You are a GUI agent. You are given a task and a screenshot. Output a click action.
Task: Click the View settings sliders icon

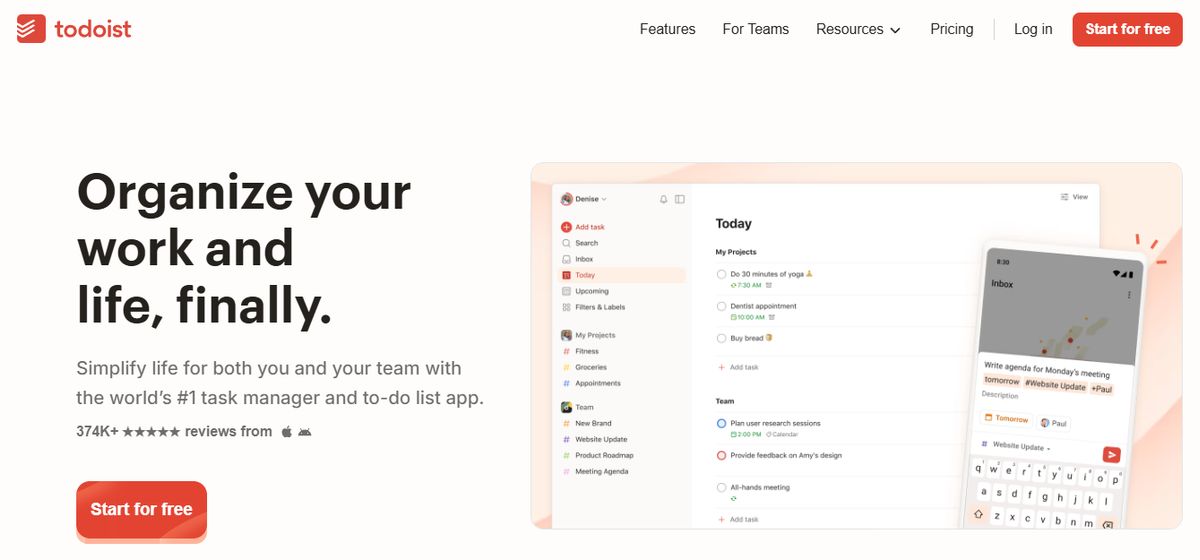pos(1065,197)
